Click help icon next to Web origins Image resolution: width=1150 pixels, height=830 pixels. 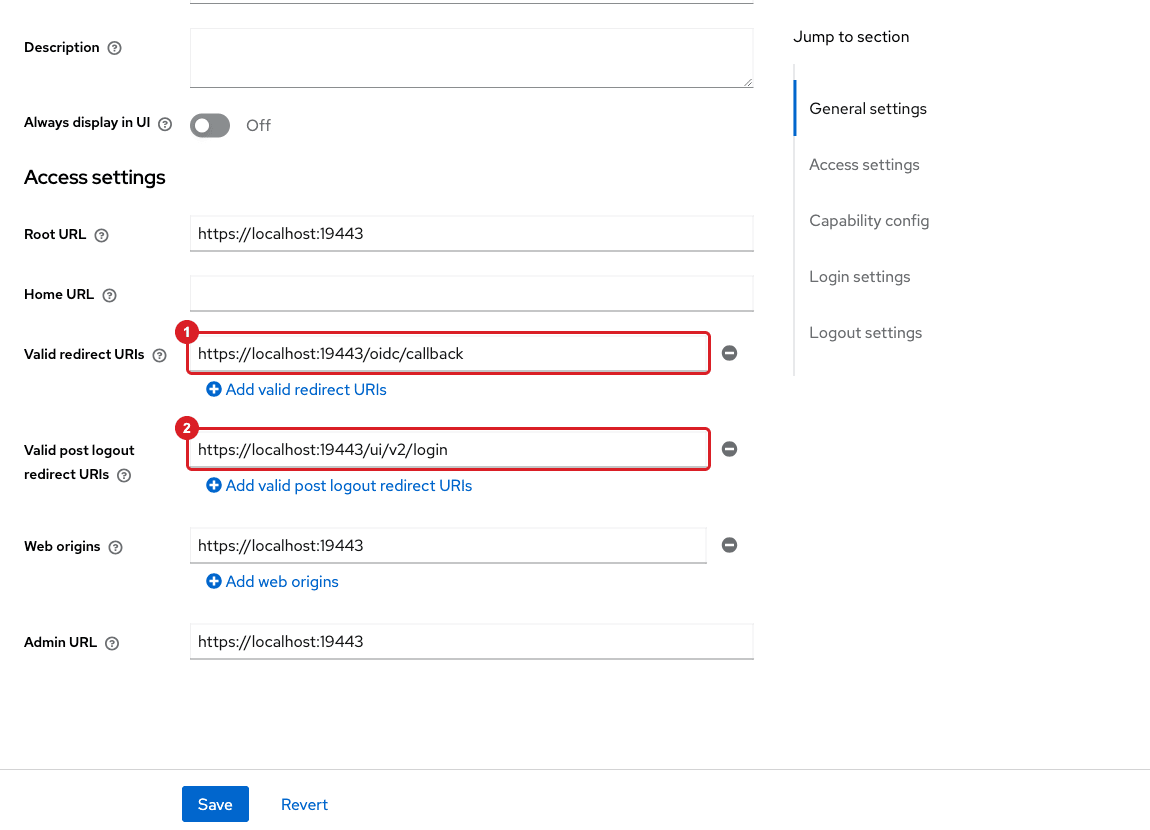tap(115, 547)
